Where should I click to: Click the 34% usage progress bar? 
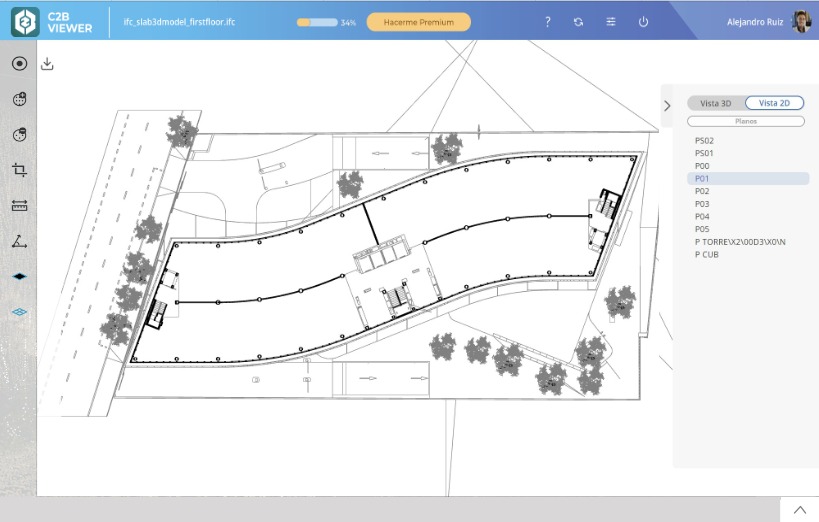[x=317, y=22]
